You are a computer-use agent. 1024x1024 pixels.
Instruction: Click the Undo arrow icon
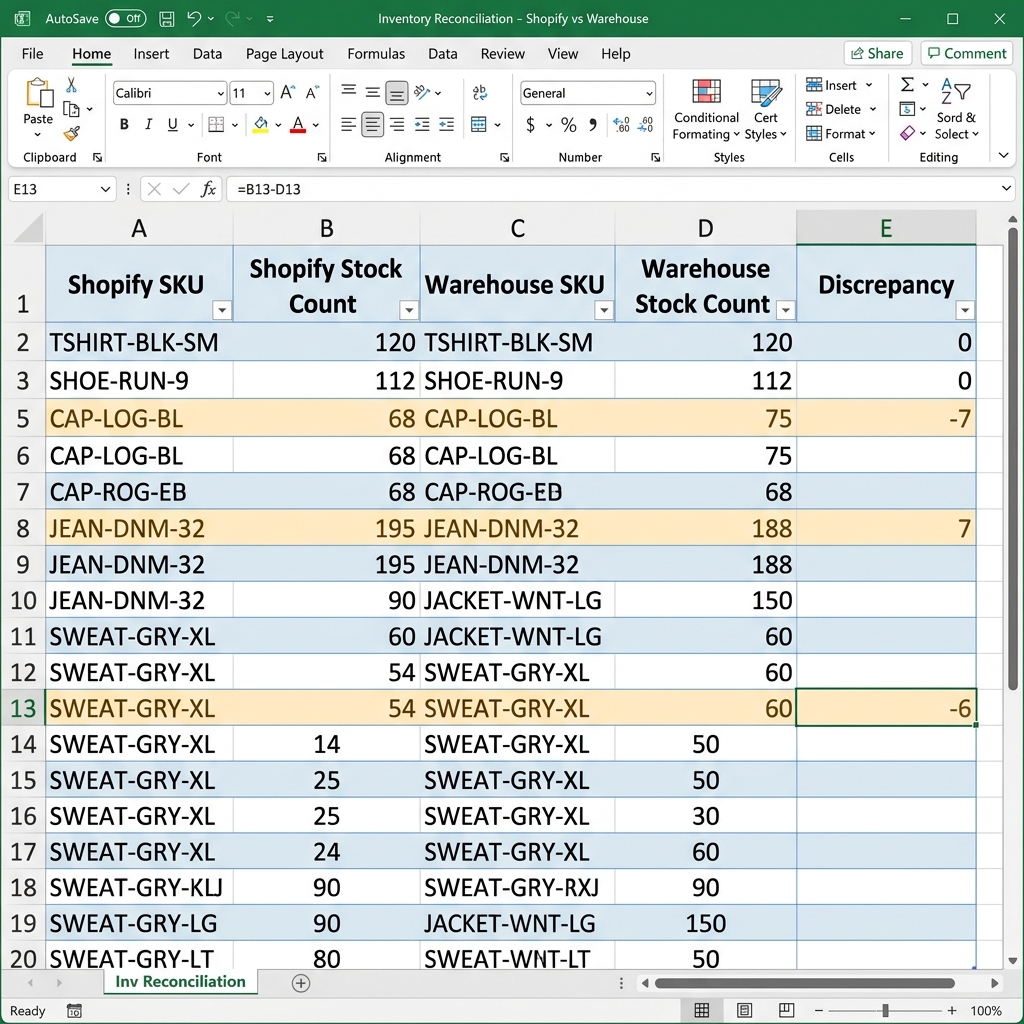(193, 18)
